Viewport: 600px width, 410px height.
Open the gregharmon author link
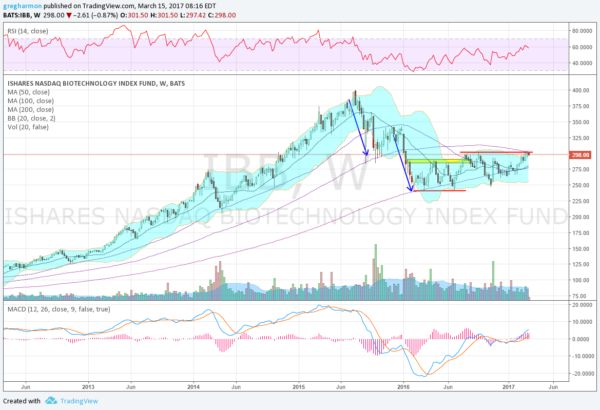[22, 6]
